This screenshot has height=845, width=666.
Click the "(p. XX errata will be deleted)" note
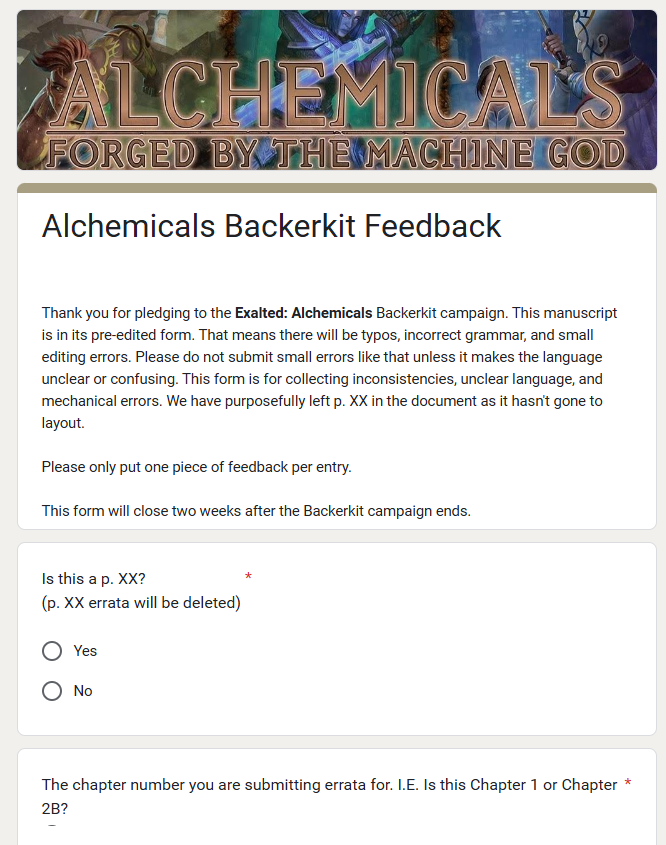pos(141,603)
